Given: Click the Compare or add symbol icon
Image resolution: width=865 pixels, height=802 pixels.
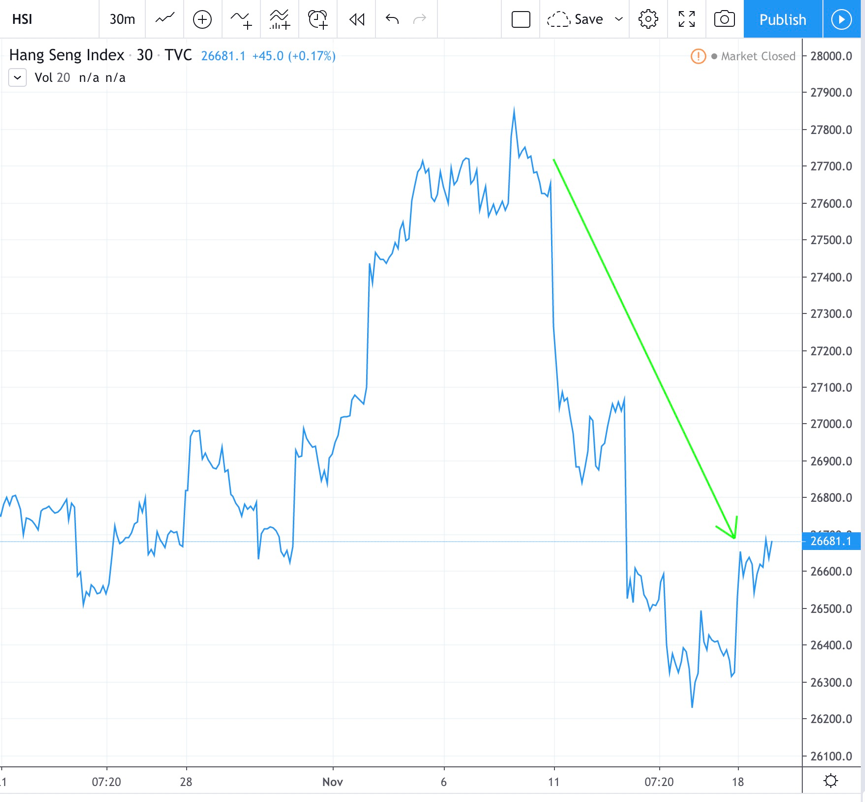Looking at the screenshot, I should [202, 19].
